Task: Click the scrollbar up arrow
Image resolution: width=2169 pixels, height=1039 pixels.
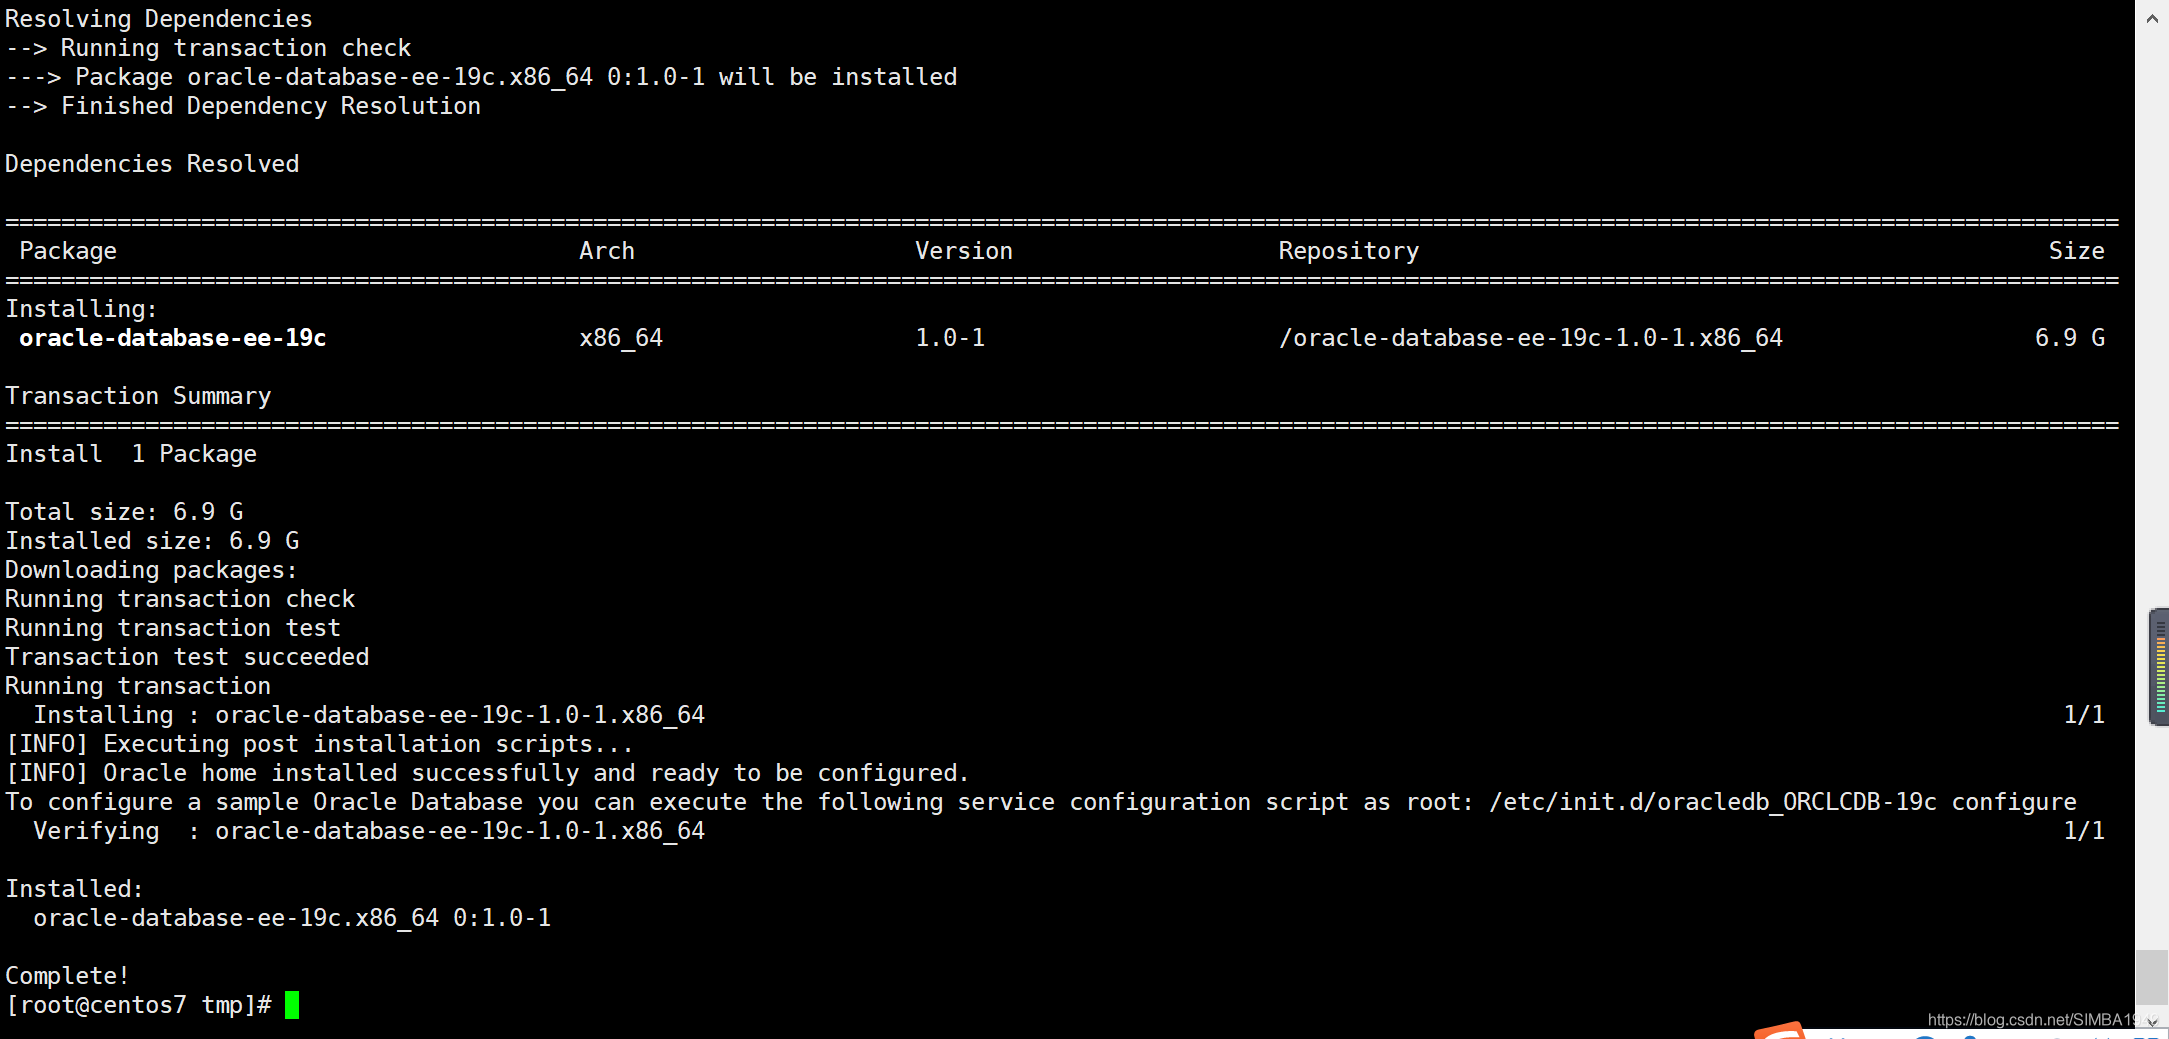Action: [x=2152, y=18]
